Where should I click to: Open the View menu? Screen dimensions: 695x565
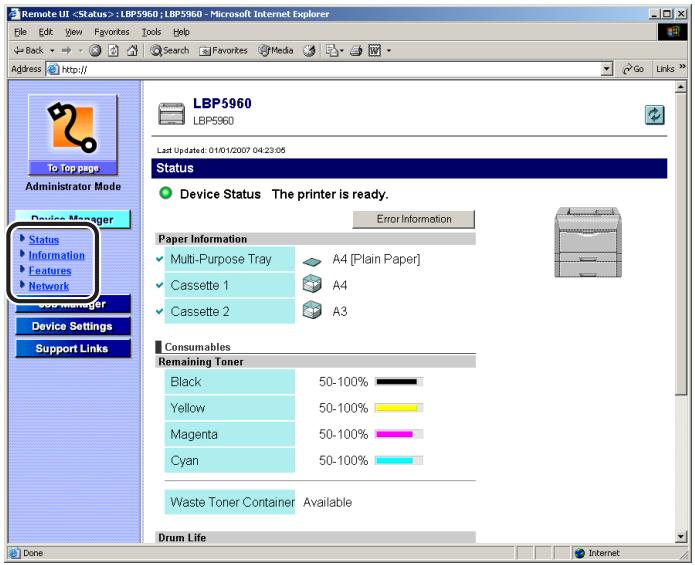pyautogui.click(x=74, y=32)
